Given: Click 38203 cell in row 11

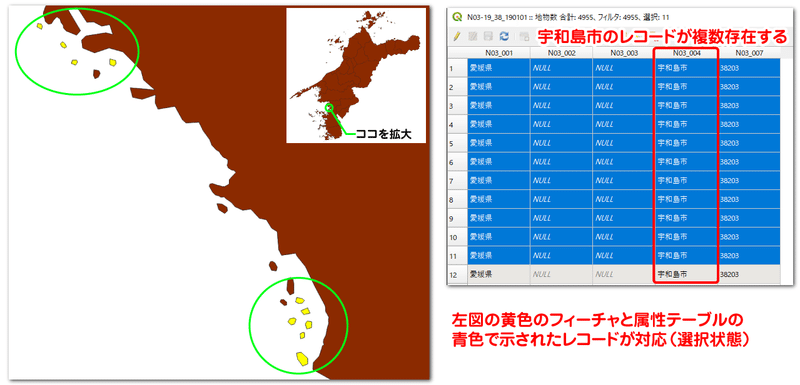Looking at the screenshot, I should (x=749, y=255).
